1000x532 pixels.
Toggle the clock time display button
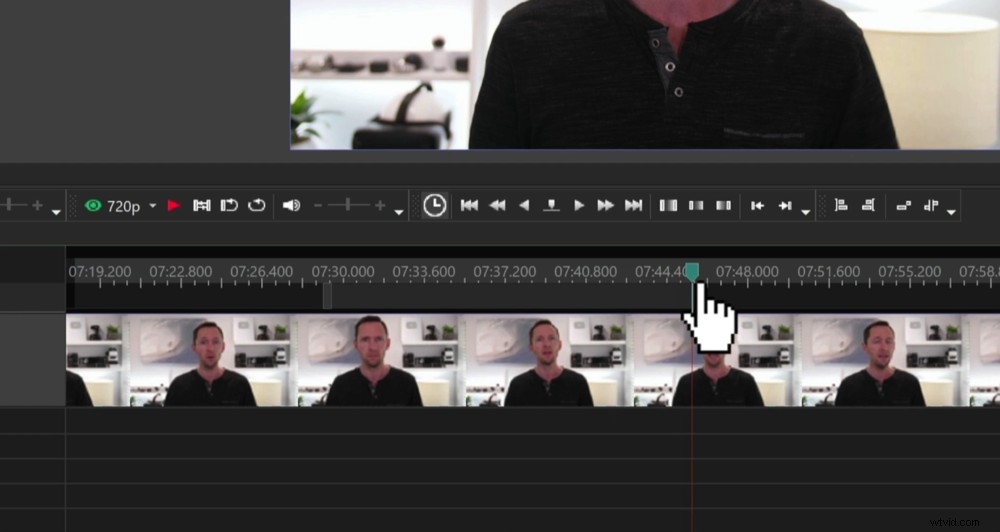tap(435, 205)
